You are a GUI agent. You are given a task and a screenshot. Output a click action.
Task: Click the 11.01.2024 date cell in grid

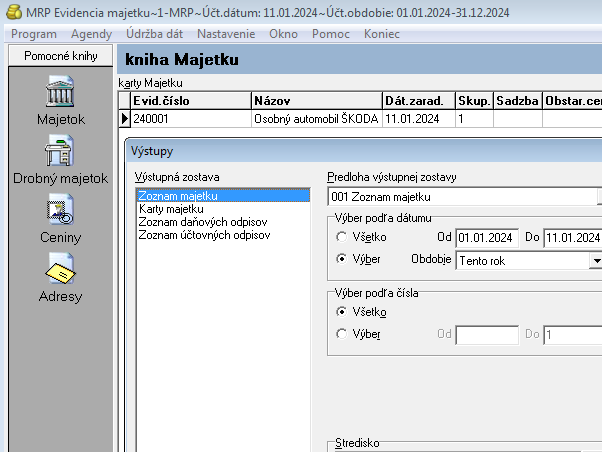click(x=419, y=119)
